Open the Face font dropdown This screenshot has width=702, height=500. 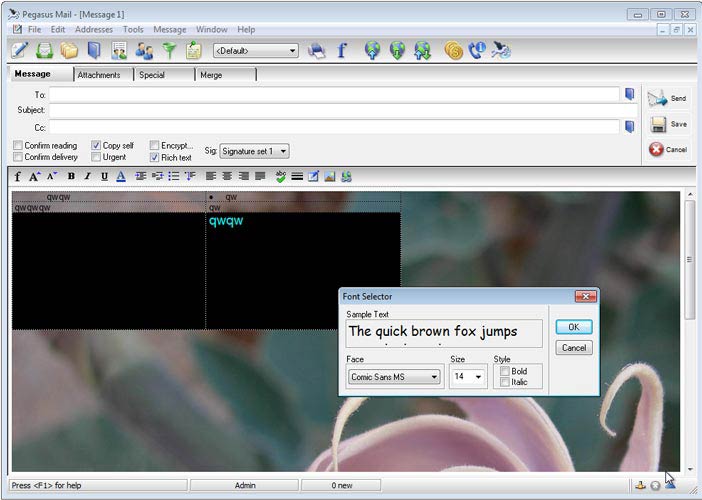(433, 377)
